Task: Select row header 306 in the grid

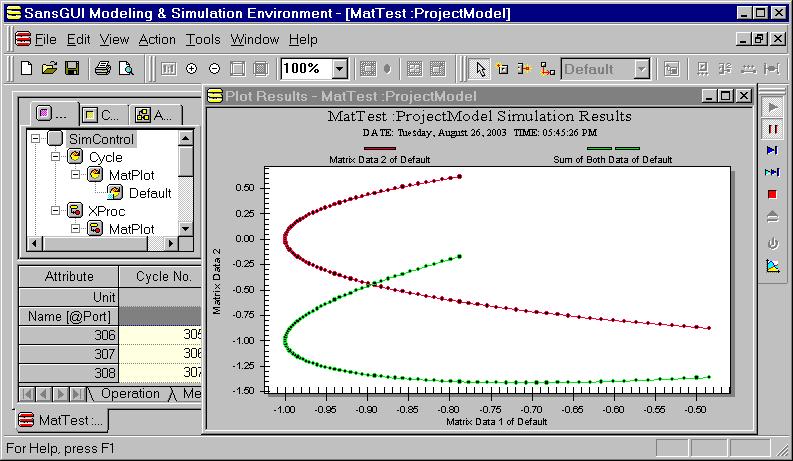Action: click(x=69, y=335)
